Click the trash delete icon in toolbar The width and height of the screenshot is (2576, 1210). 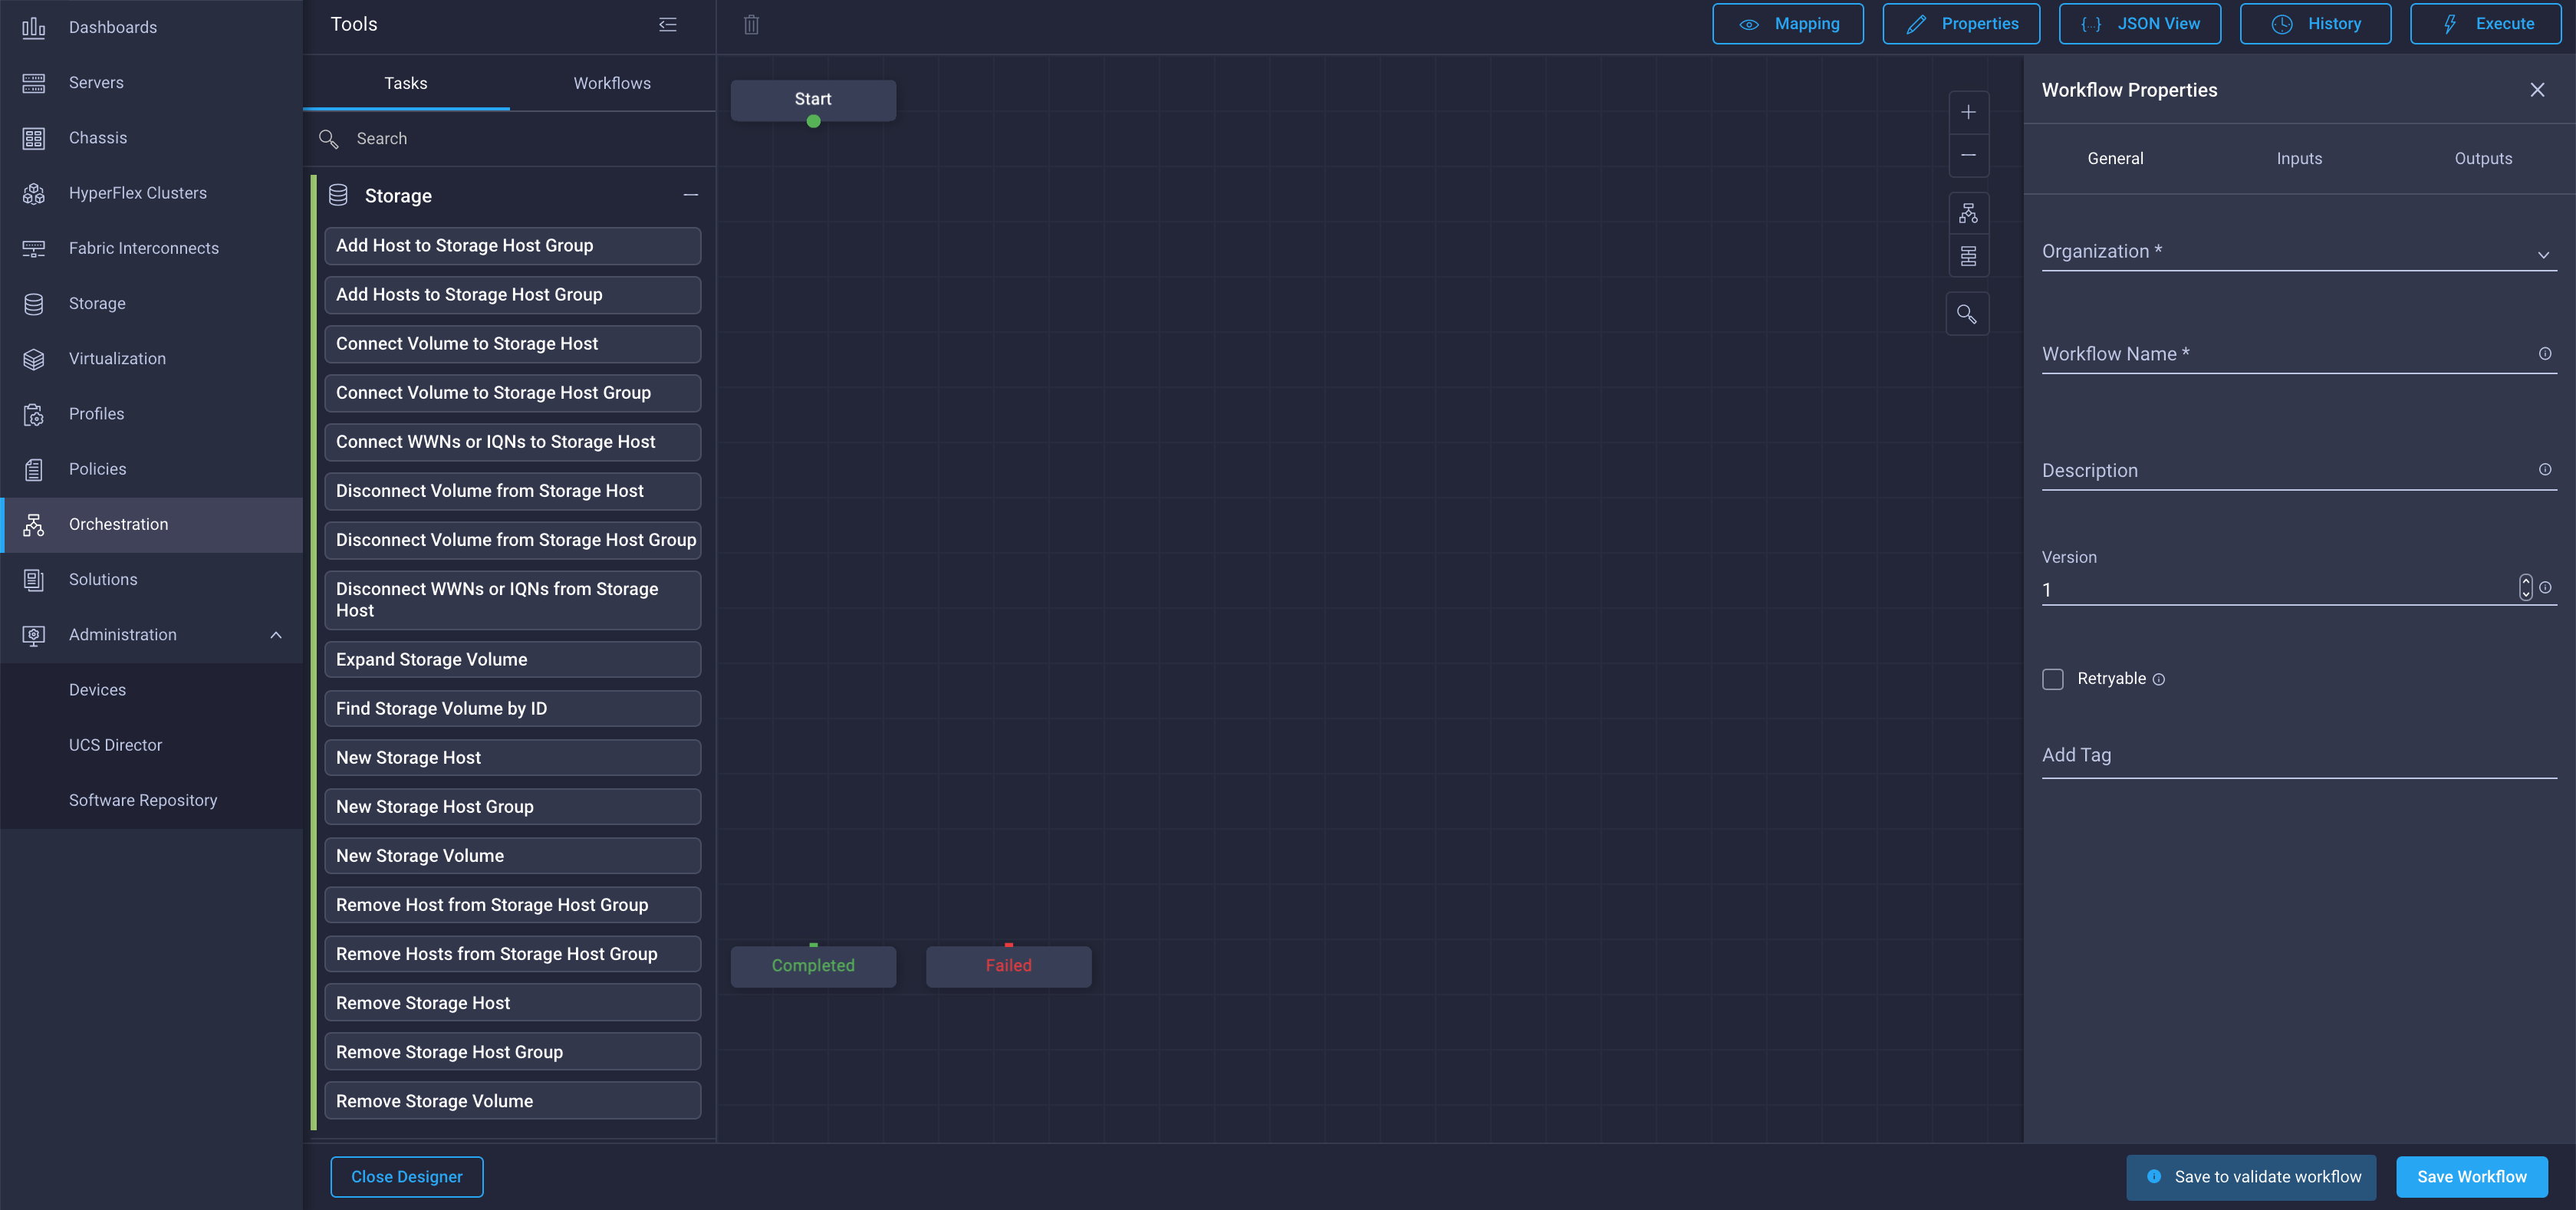click(x=751, y=25)
